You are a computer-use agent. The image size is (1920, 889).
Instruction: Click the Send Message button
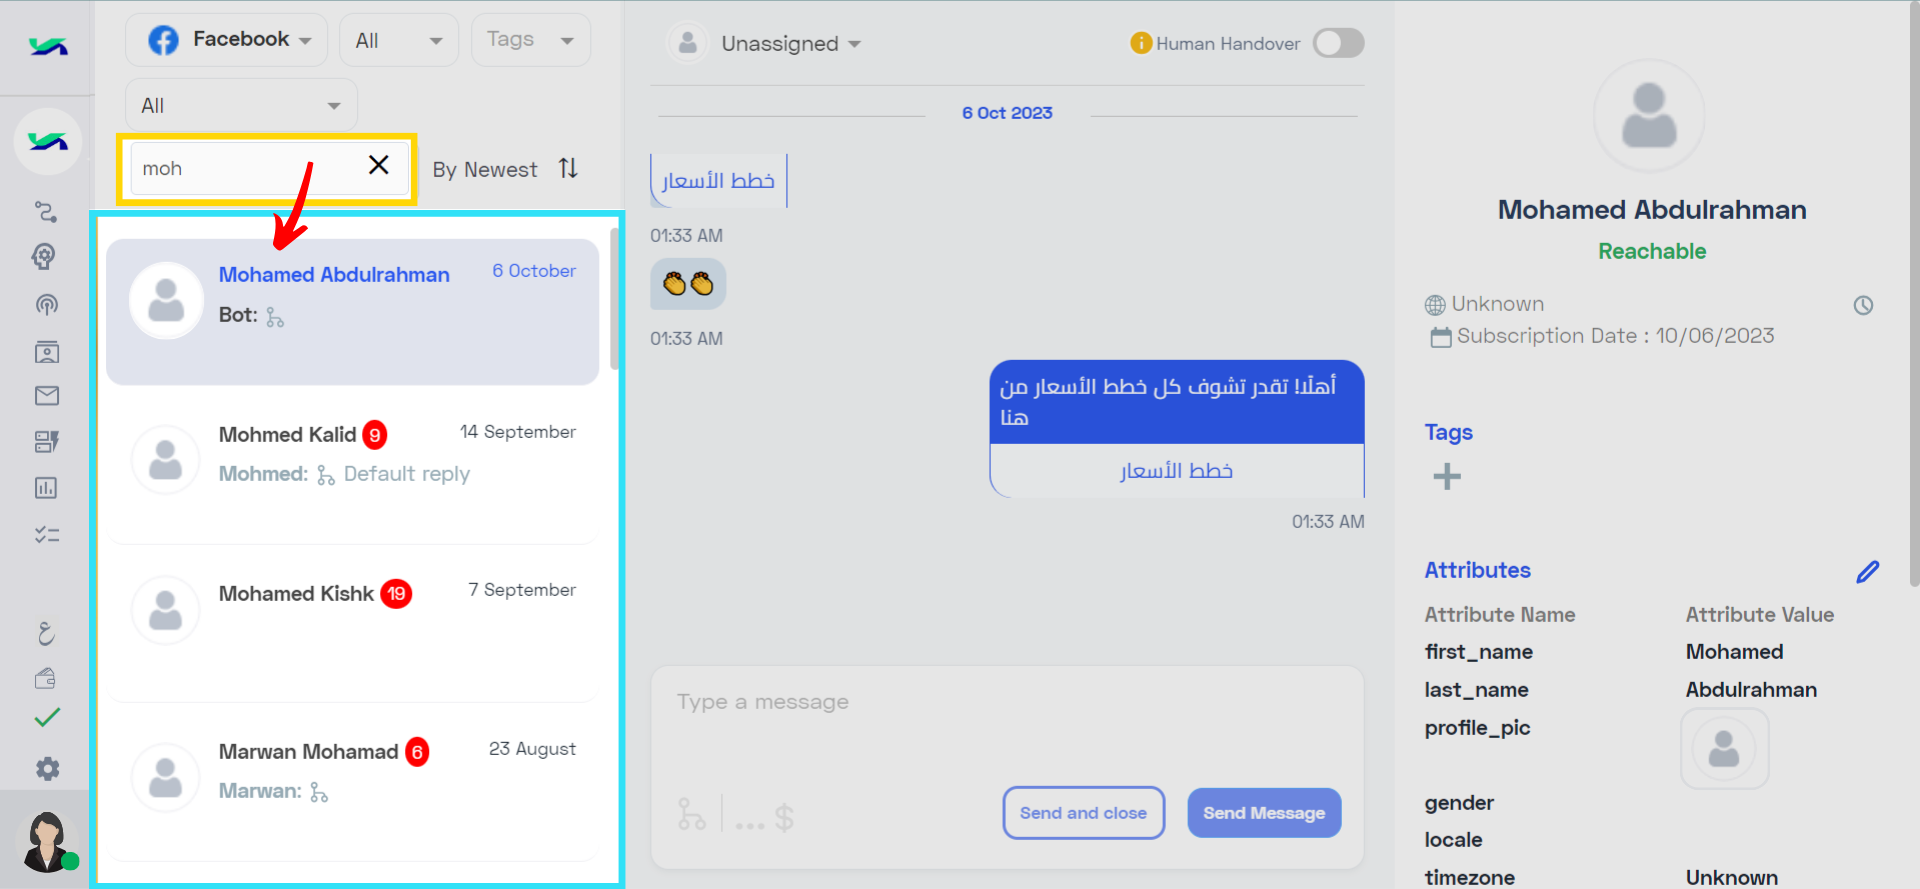tap(1264, 813)
